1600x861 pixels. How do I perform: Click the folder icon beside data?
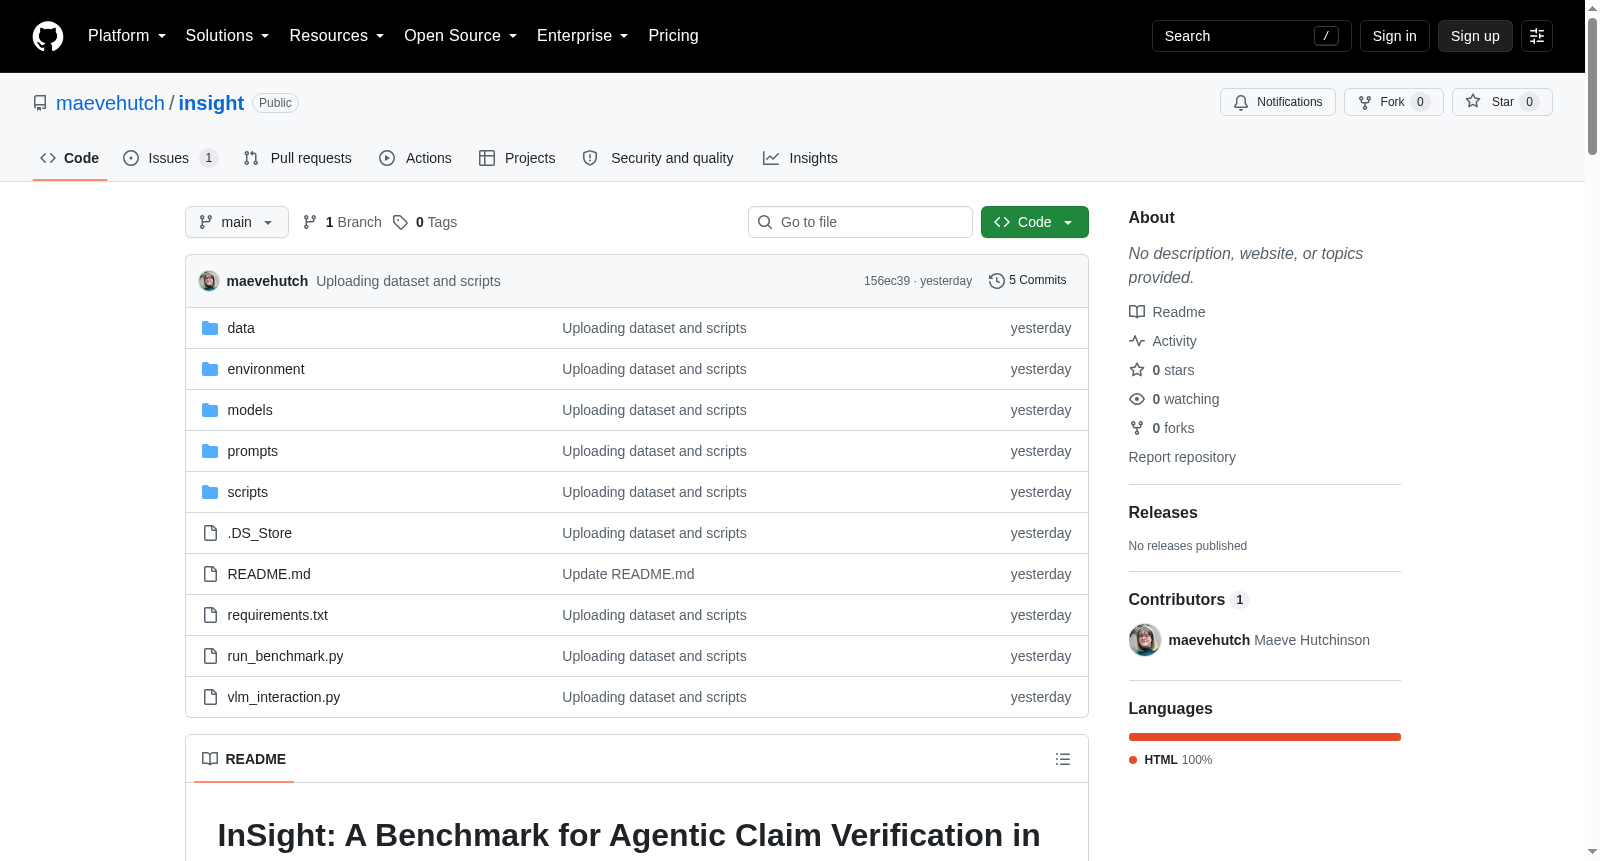210,328
